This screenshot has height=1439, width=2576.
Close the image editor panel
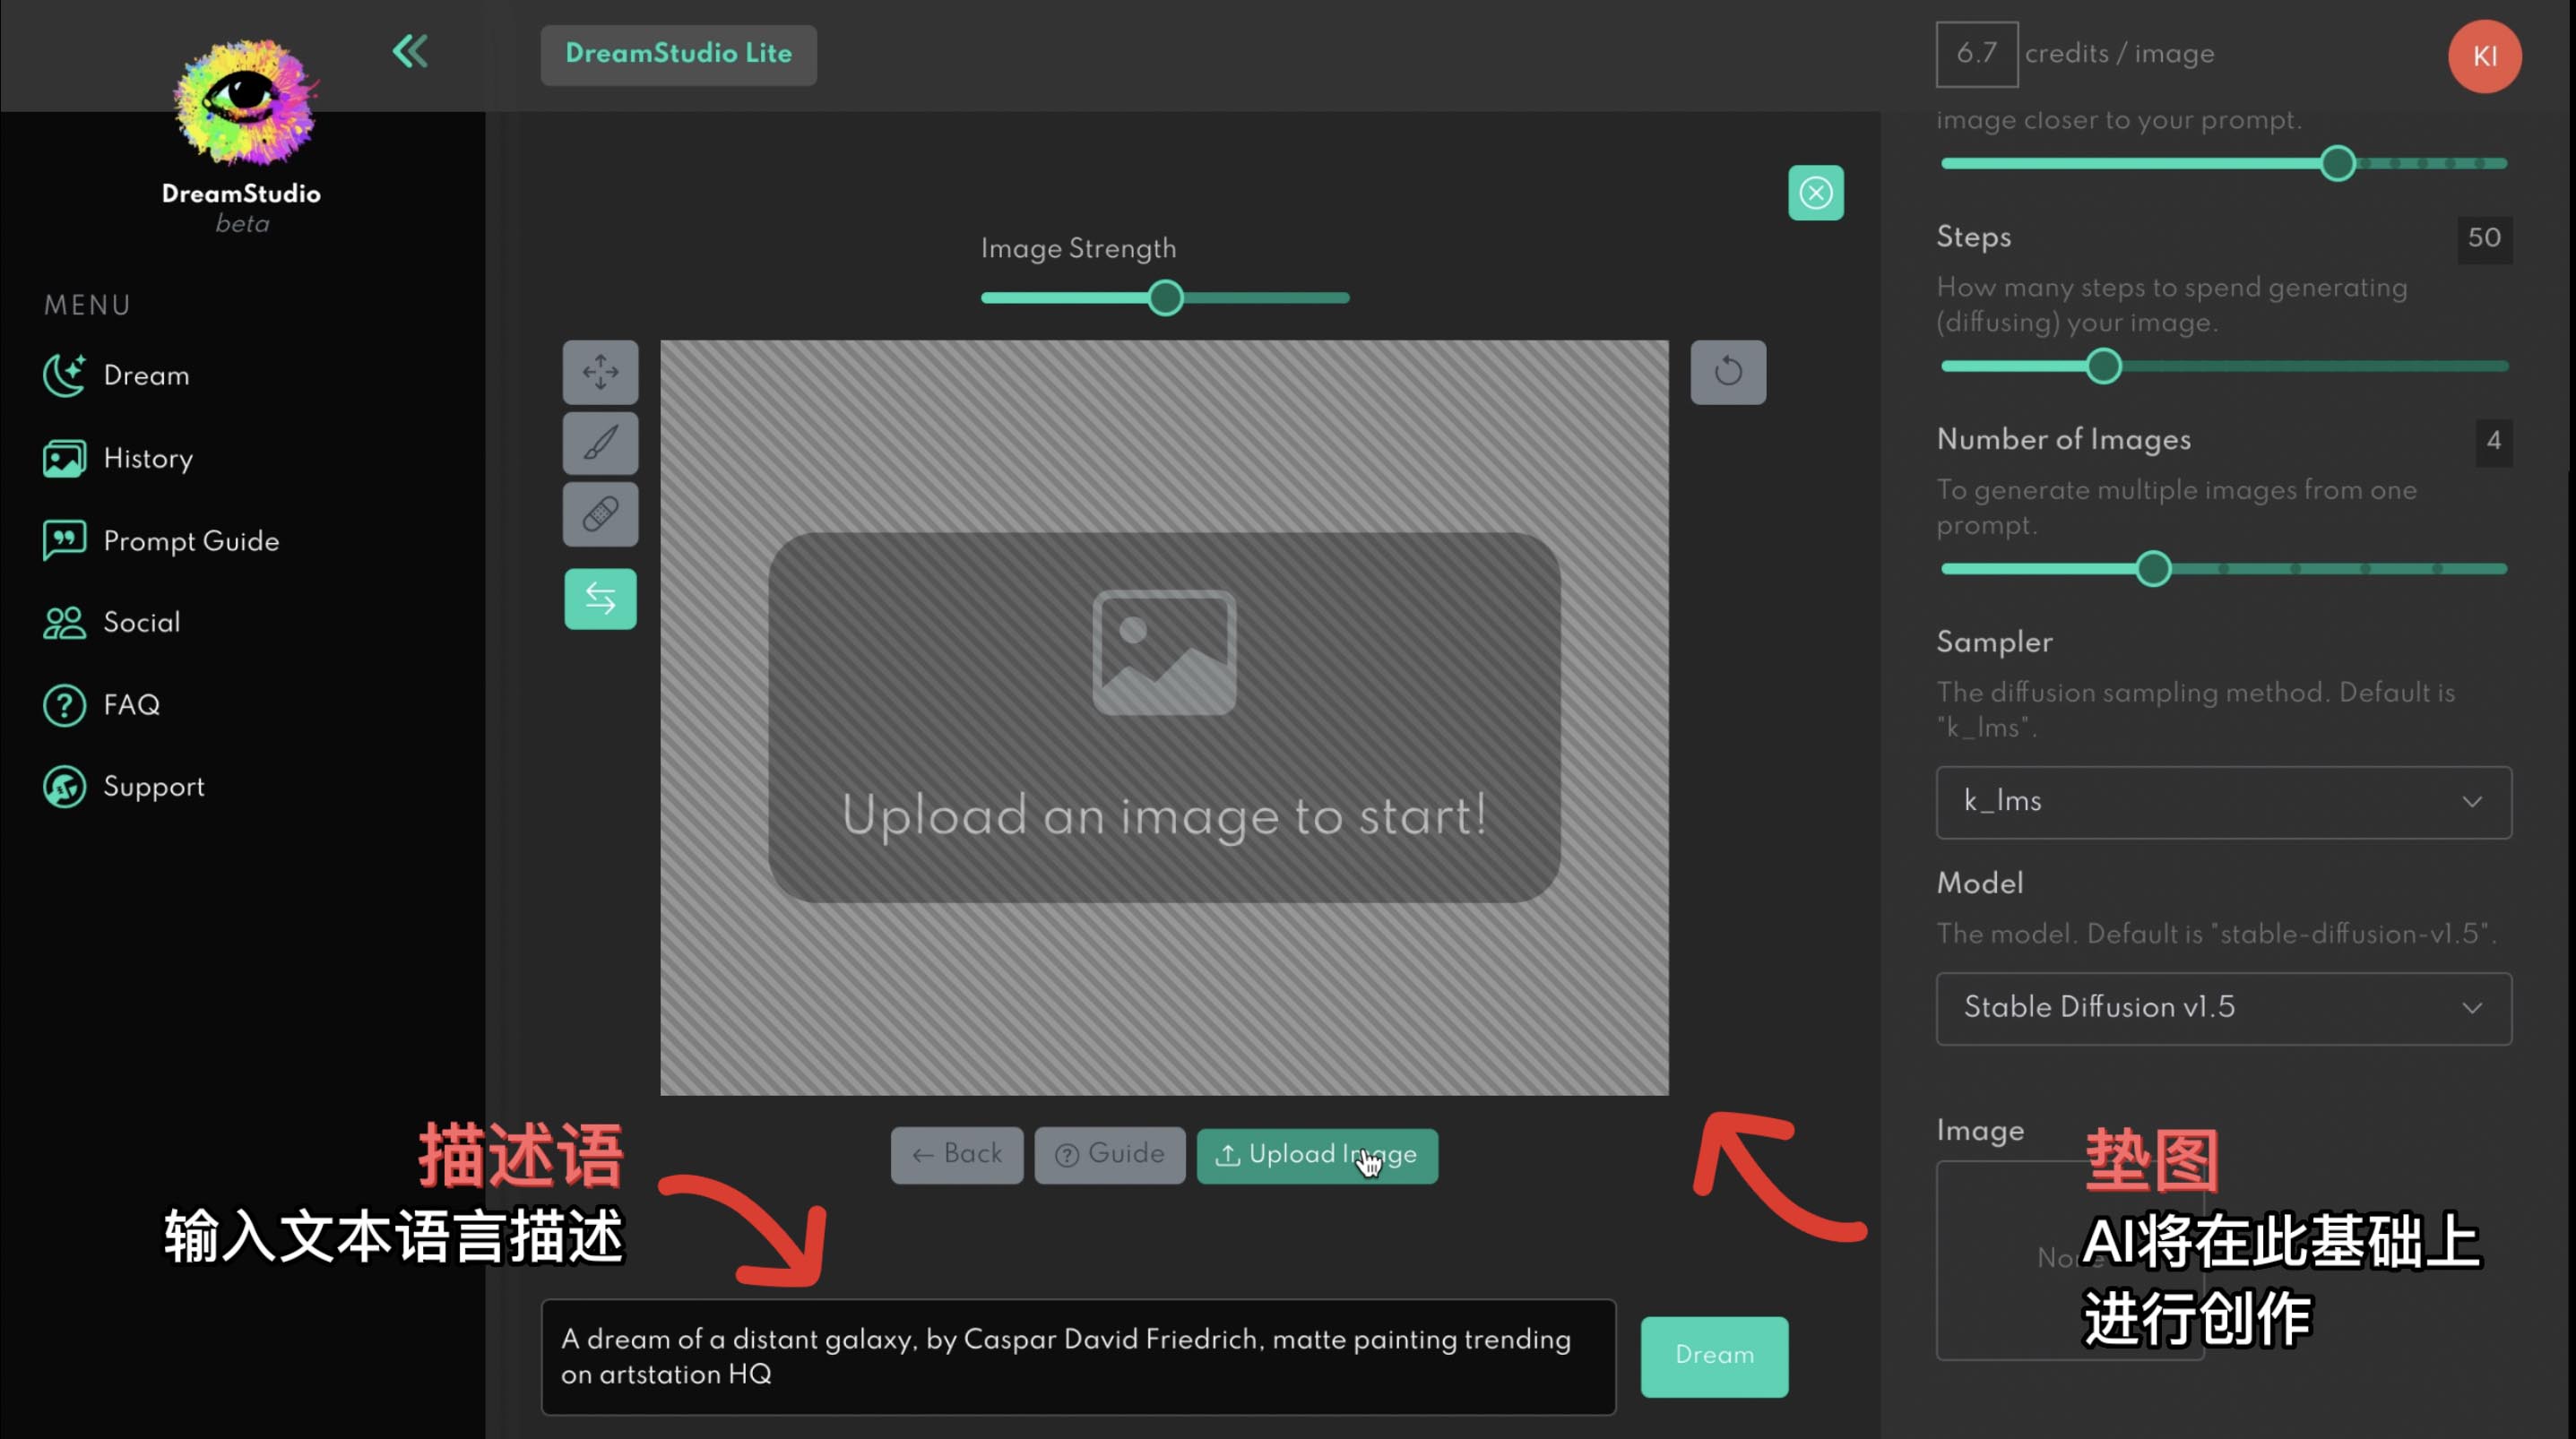(1815, 192)
